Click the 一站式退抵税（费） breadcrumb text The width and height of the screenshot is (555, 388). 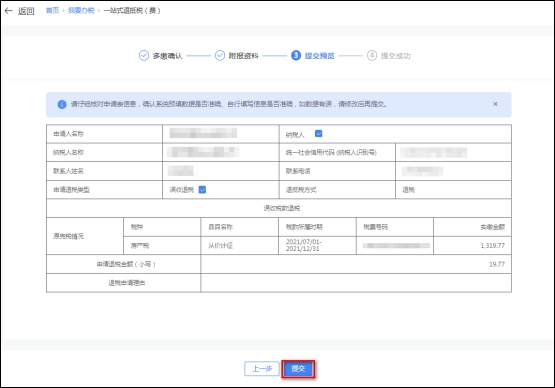click(132, 11)
